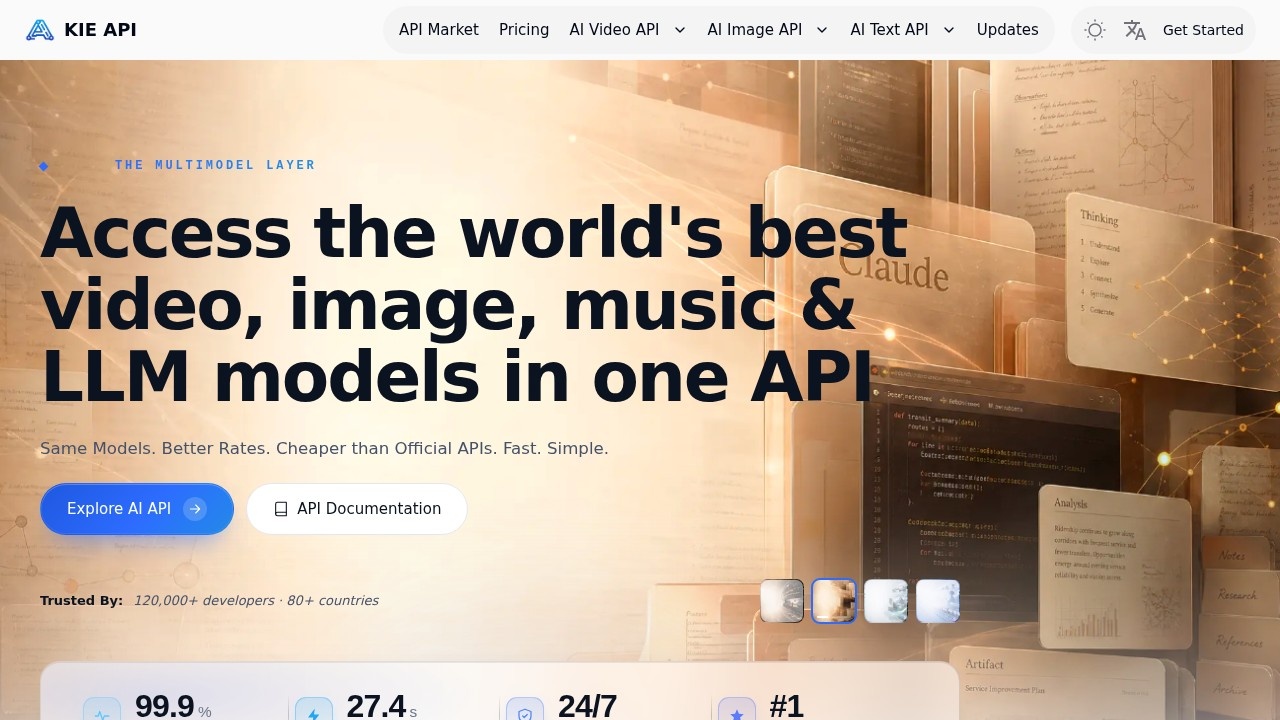Click the pulse icon beside 99.9 %
The height and width of the screenshot is (720, 1280).
coord(102,714)
